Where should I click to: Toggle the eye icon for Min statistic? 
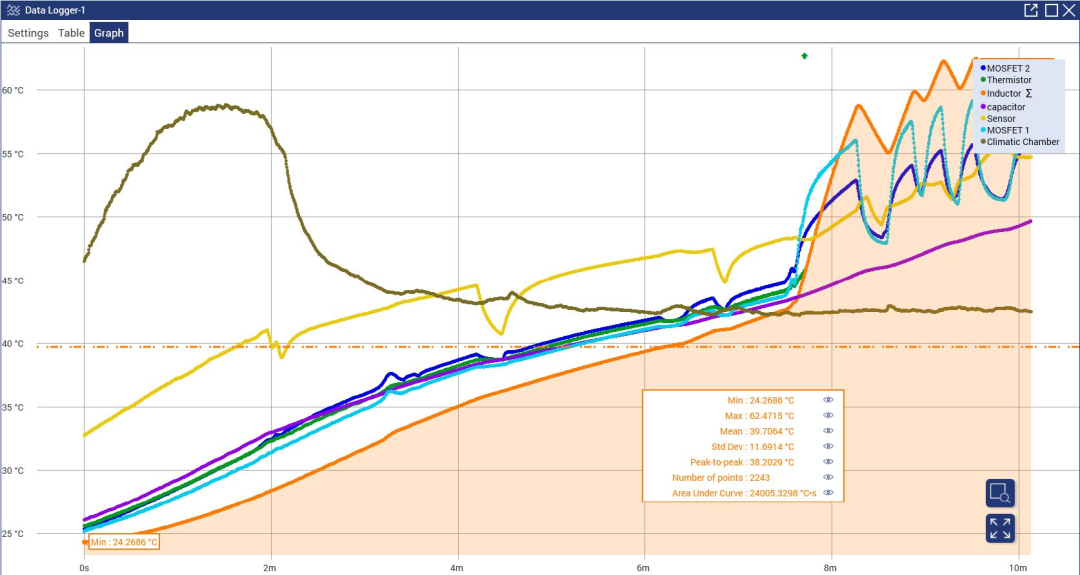point(829,400)
